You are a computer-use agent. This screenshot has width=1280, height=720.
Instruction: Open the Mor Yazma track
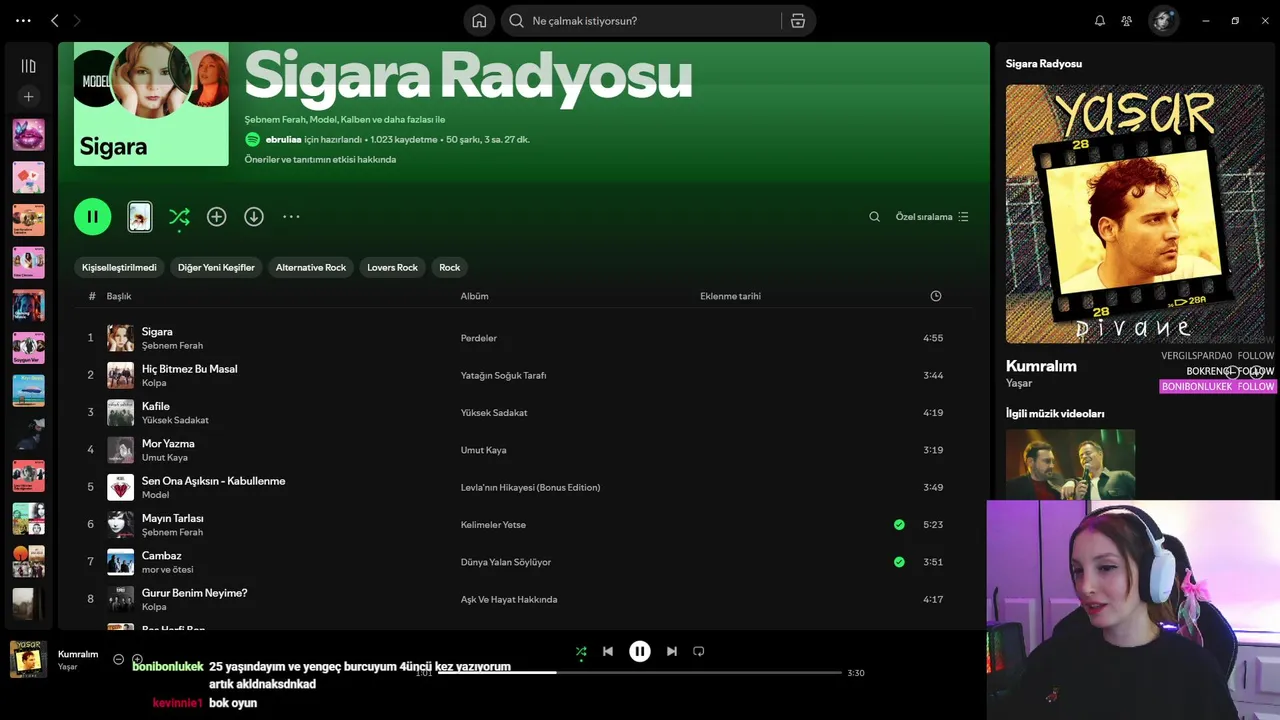coord(168,443)
